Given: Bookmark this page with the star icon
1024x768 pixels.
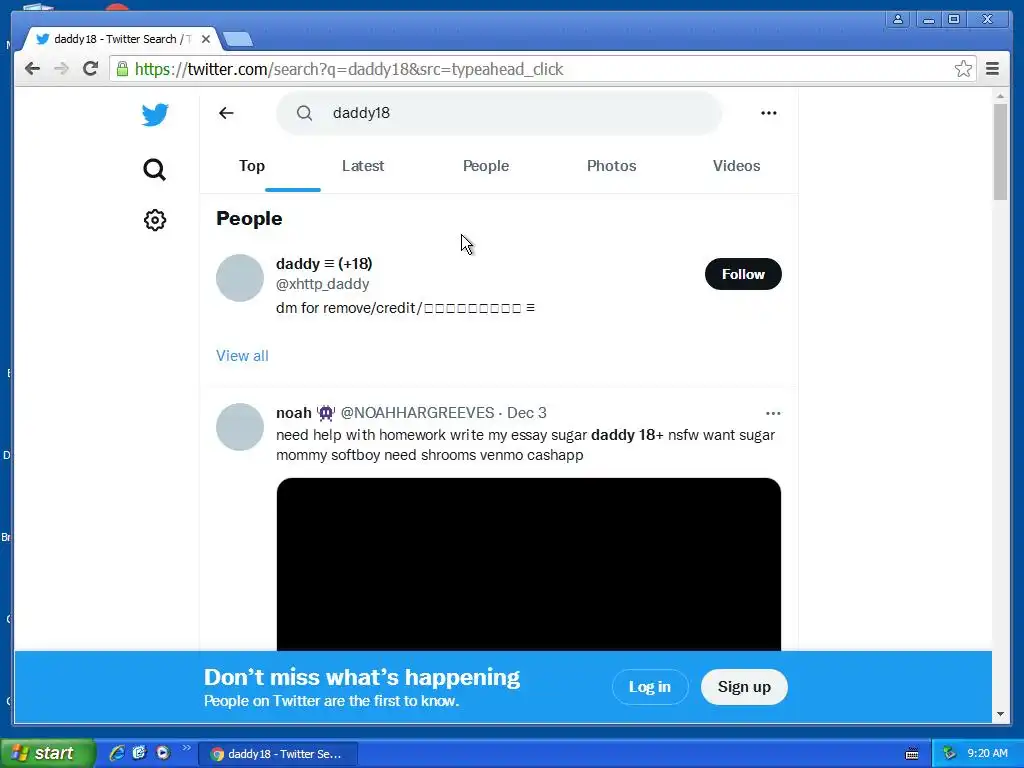Looking at the screenshot, I should coord(963,69).
